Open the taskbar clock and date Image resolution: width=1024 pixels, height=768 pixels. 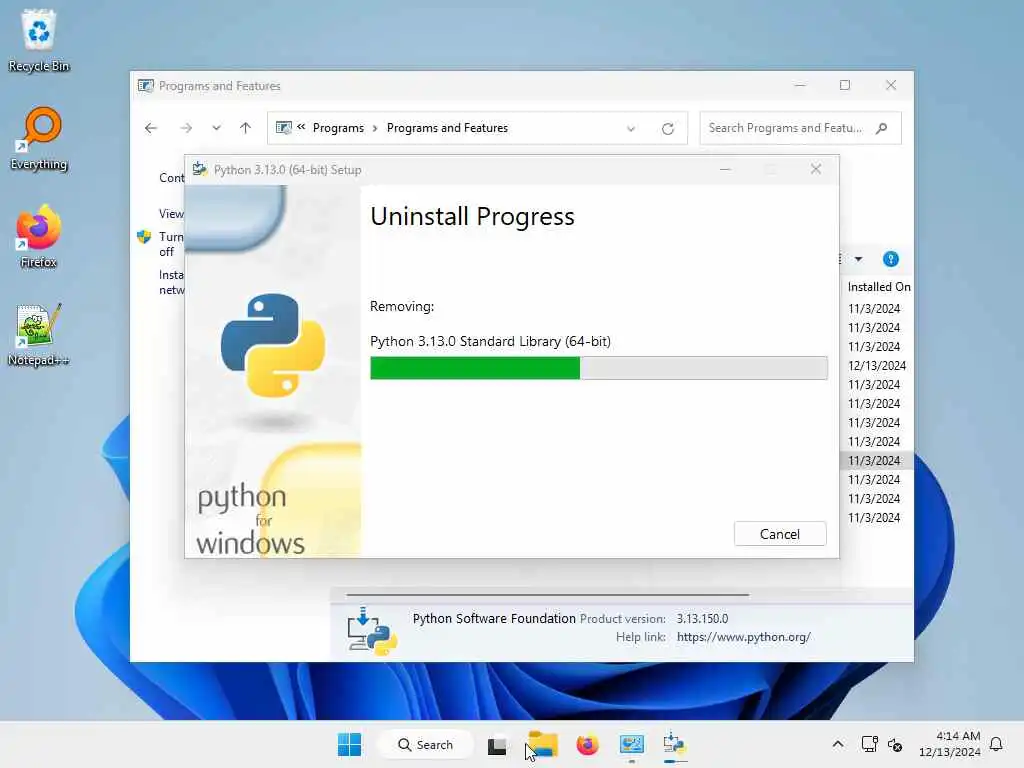click(950, 744)
